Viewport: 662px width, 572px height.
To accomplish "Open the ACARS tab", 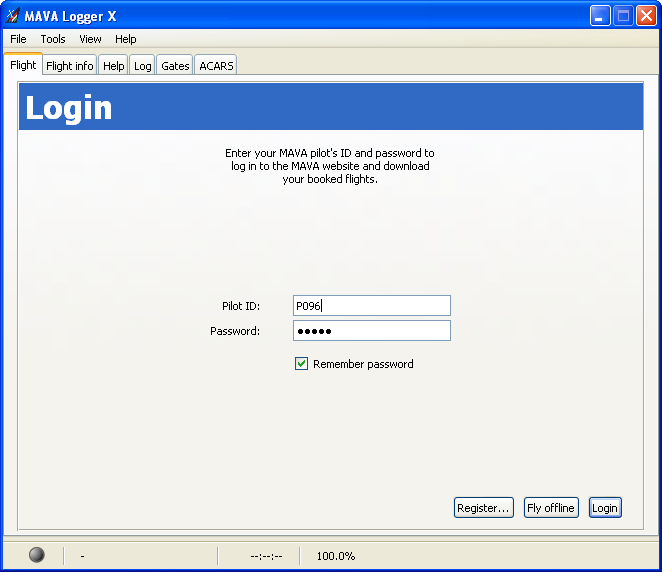I will 216,66.
